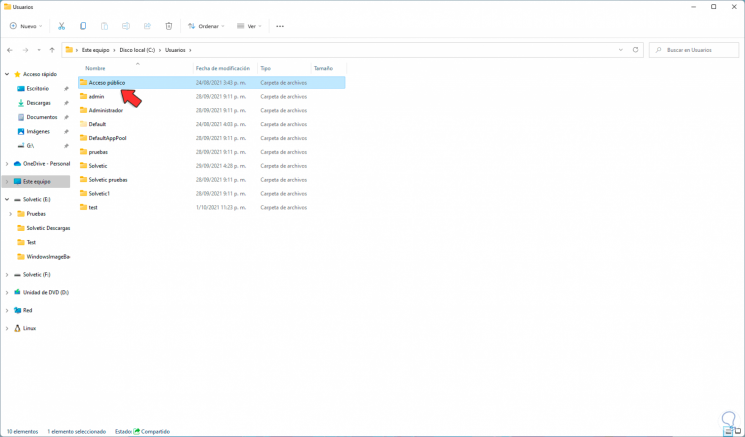Select the test folder in file list
The width and height of the screenshot is (745, 437).
click(212, 207)
